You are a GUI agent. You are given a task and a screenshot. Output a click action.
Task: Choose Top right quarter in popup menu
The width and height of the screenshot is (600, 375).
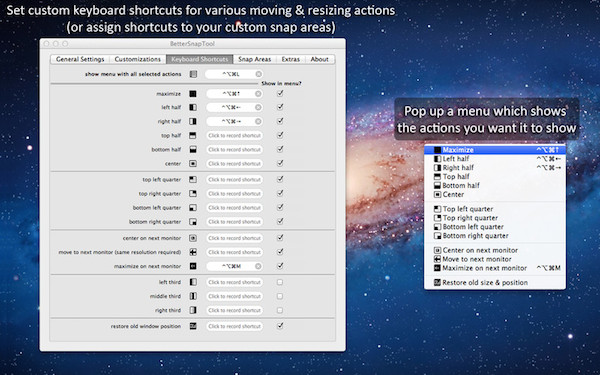point(495,218)
